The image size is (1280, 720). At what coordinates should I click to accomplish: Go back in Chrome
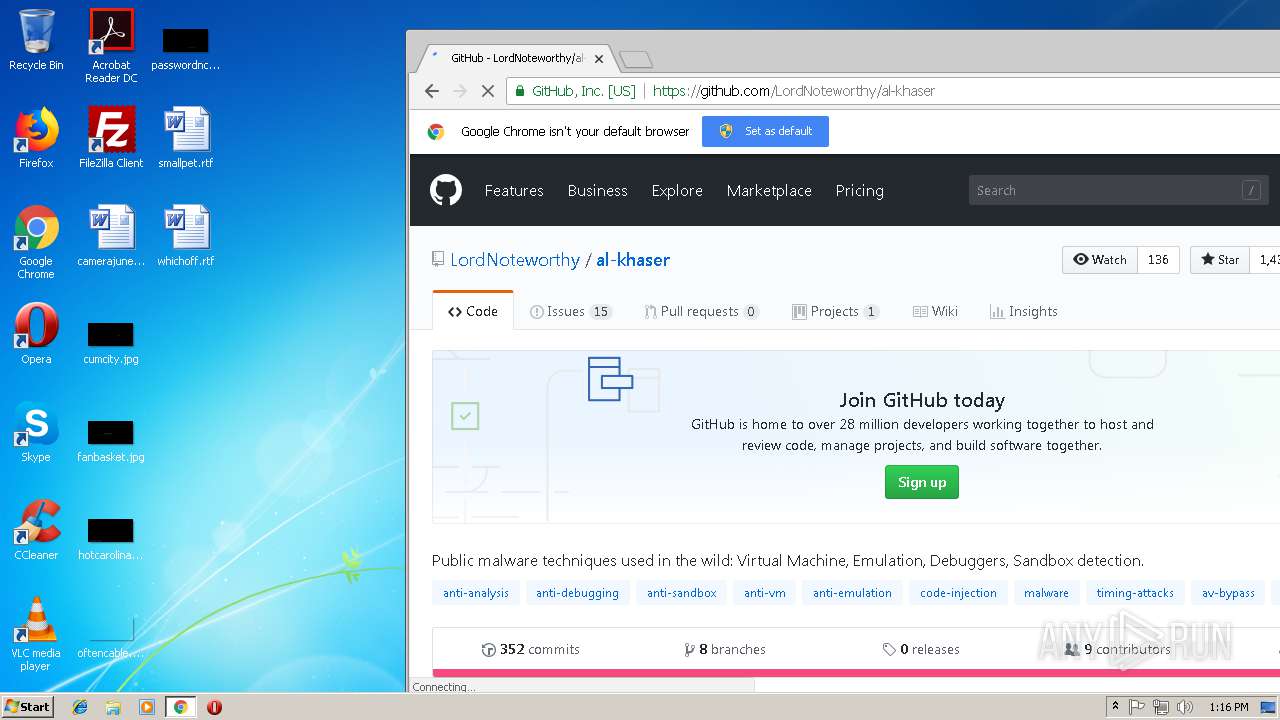(432, 91)
